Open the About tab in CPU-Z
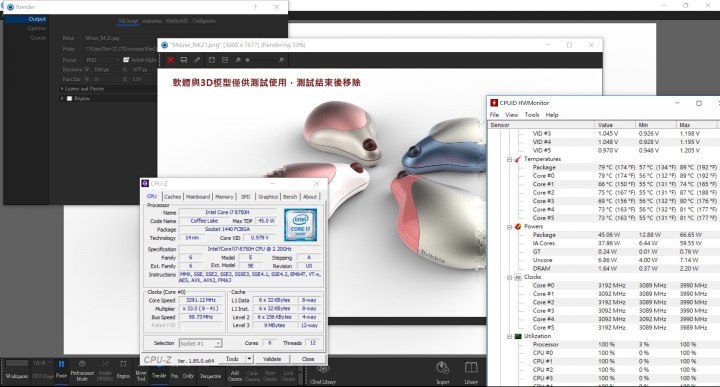Image resolution: width=720 pixels, height=387 pixels. pos(310,196)
